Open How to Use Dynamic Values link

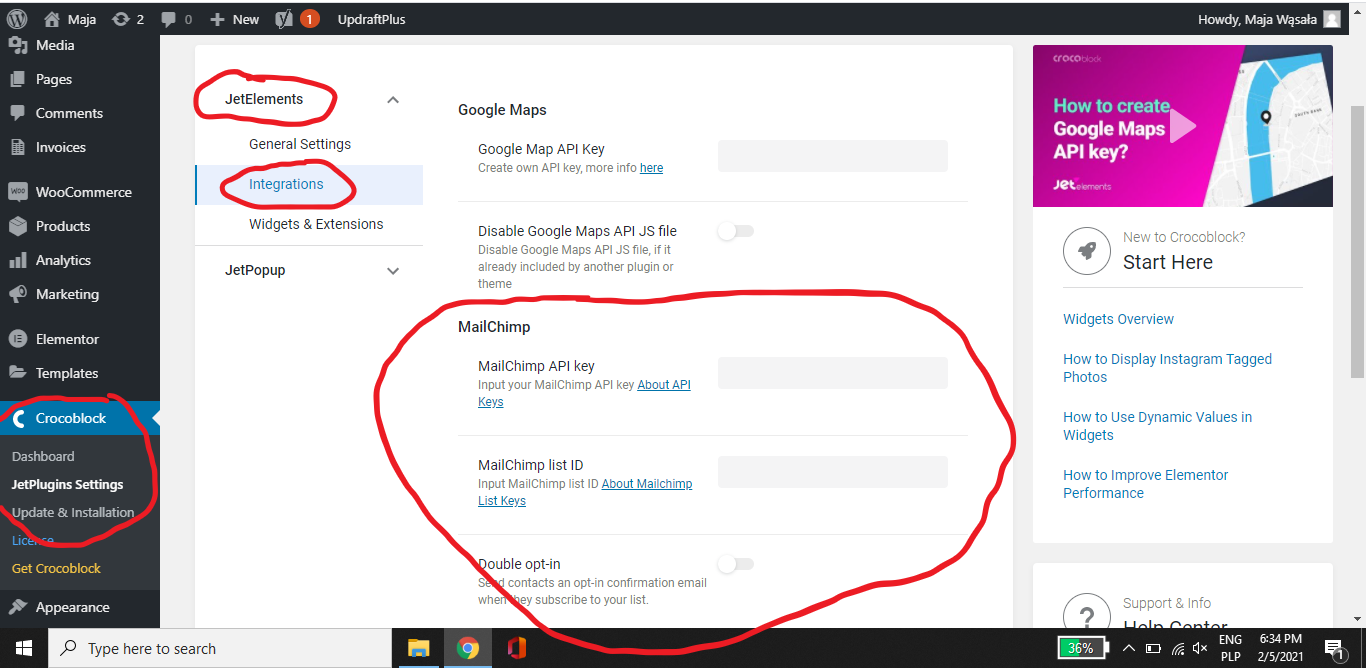1157,426
